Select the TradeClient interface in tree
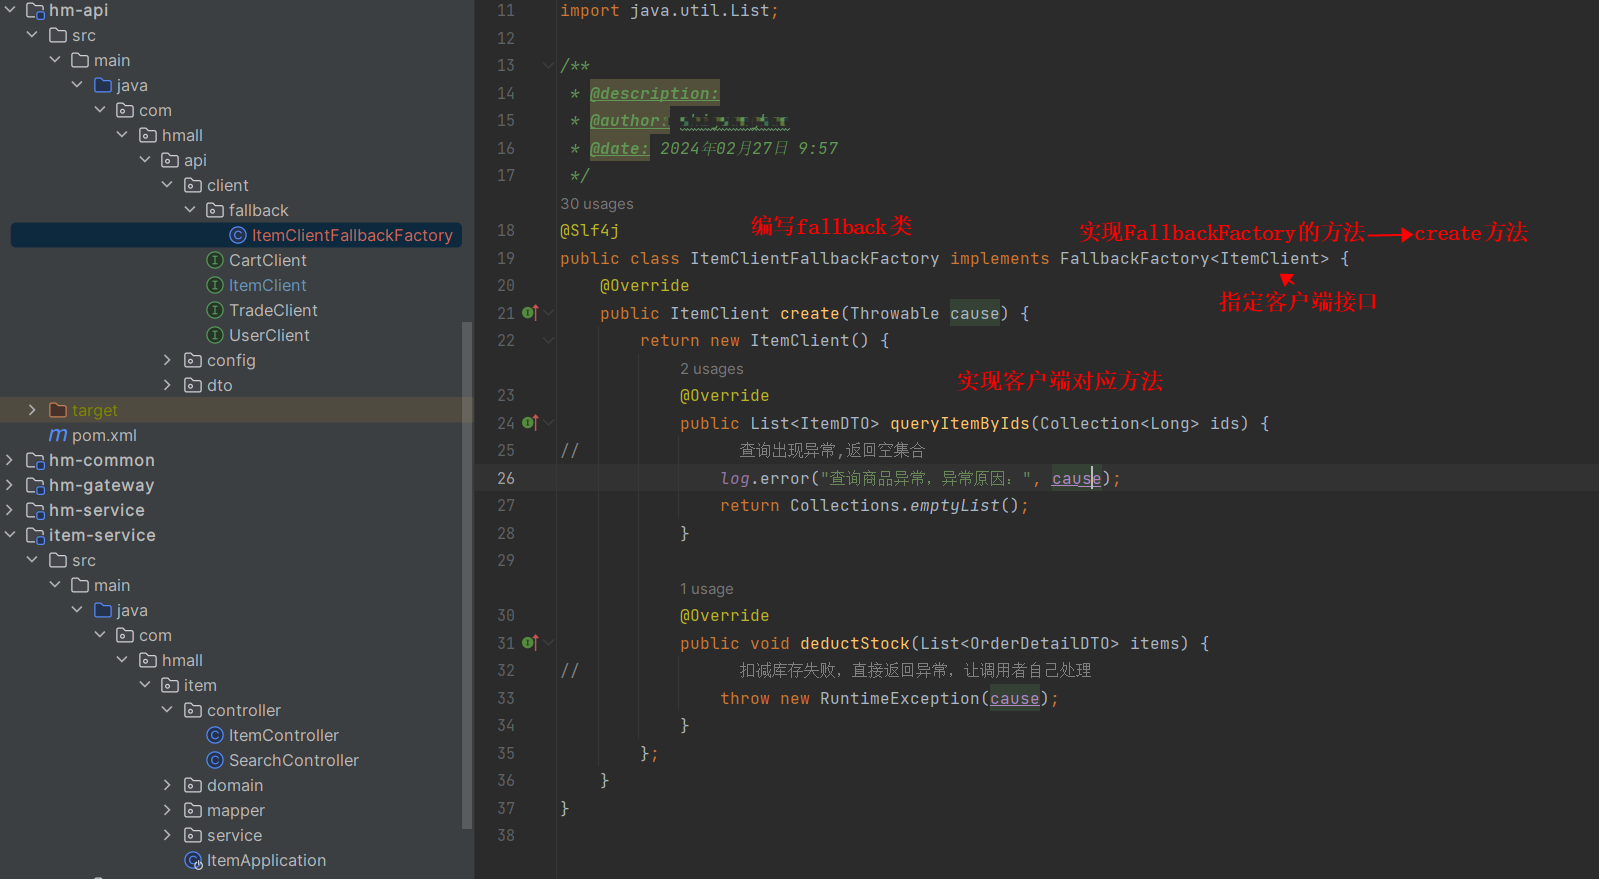1599x879 pixels. pyautogui.click(x=272, y=310)
